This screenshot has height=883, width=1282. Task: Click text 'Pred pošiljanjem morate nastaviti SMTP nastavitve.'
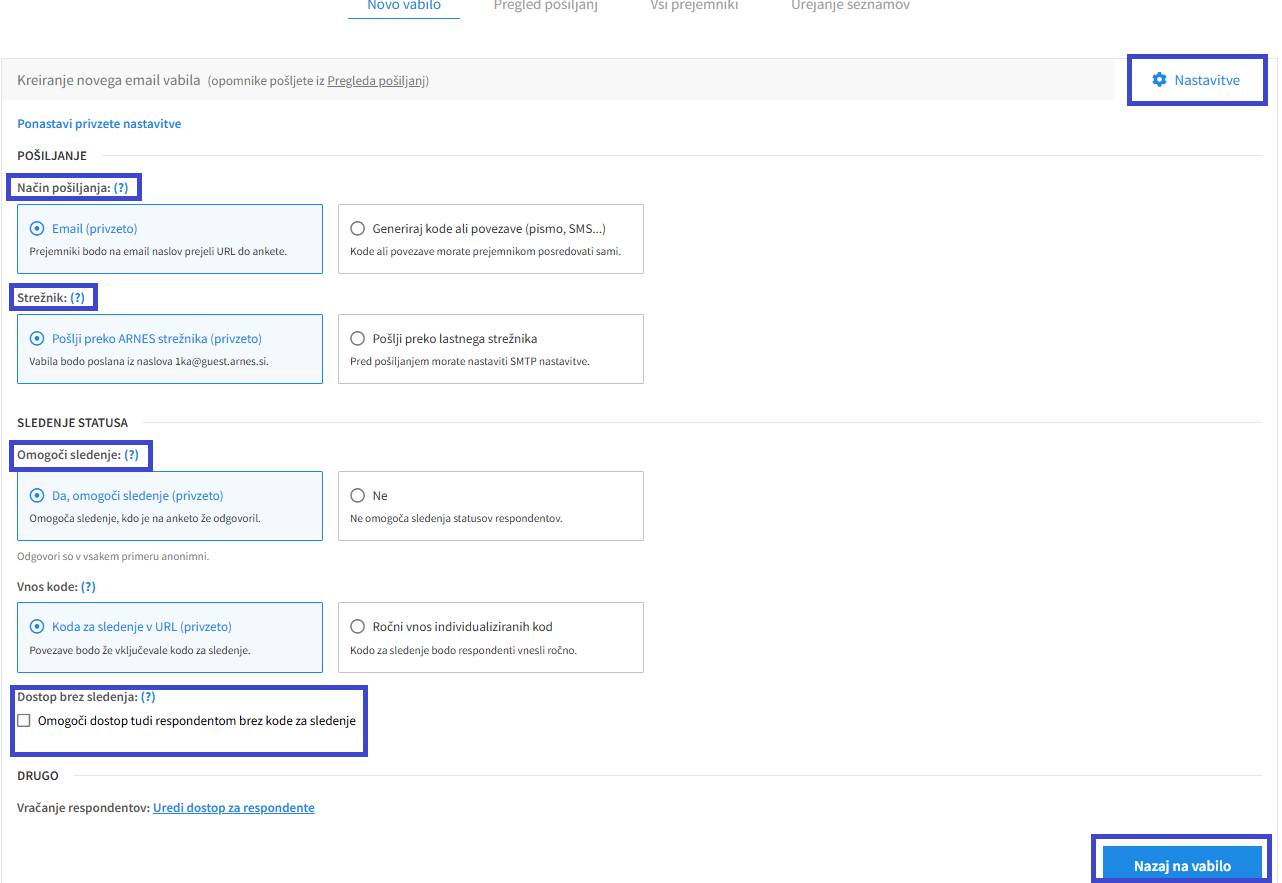470,362
